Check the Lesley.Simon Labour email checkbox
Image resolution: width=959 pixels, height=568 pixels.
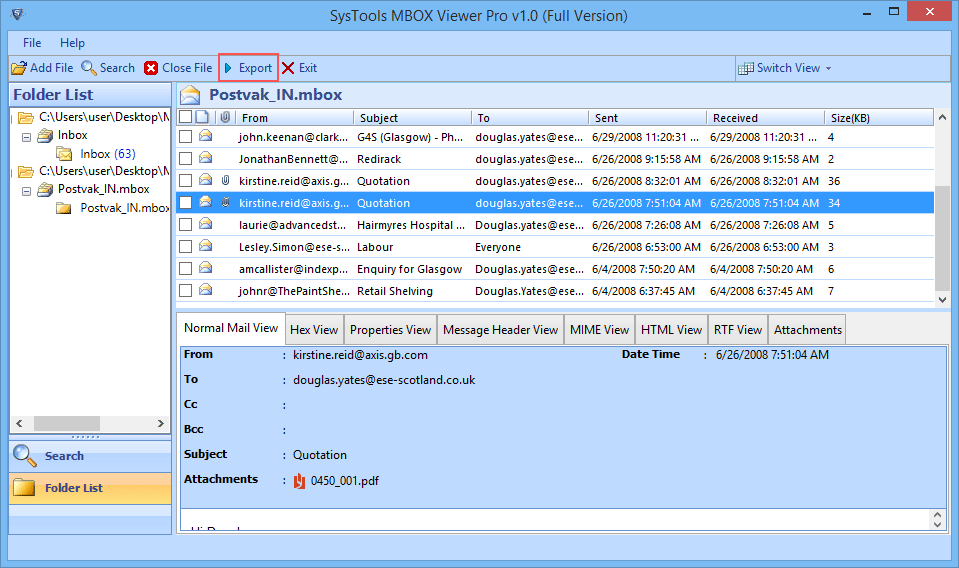click(185, 246)
